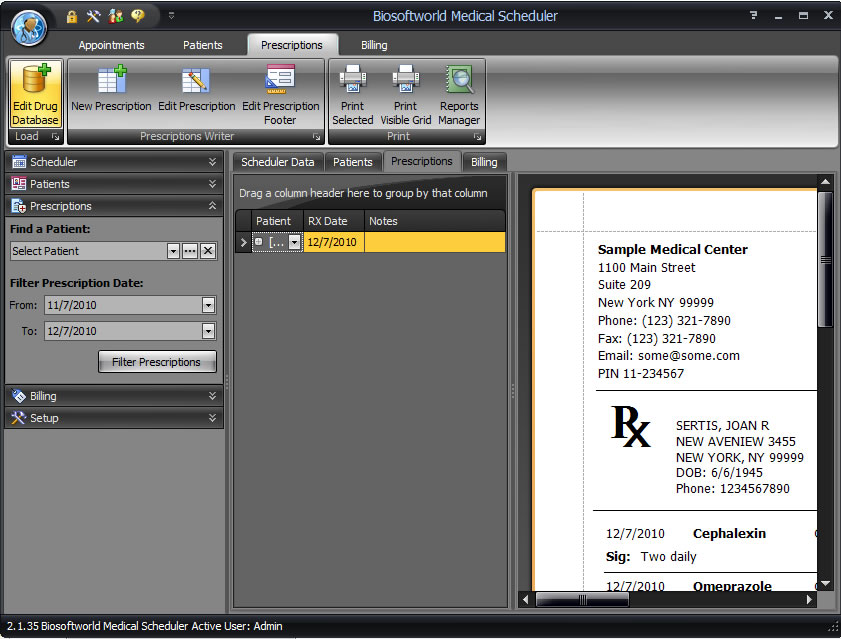Expand the Billing sidebar panel

[x=114, y=396]
